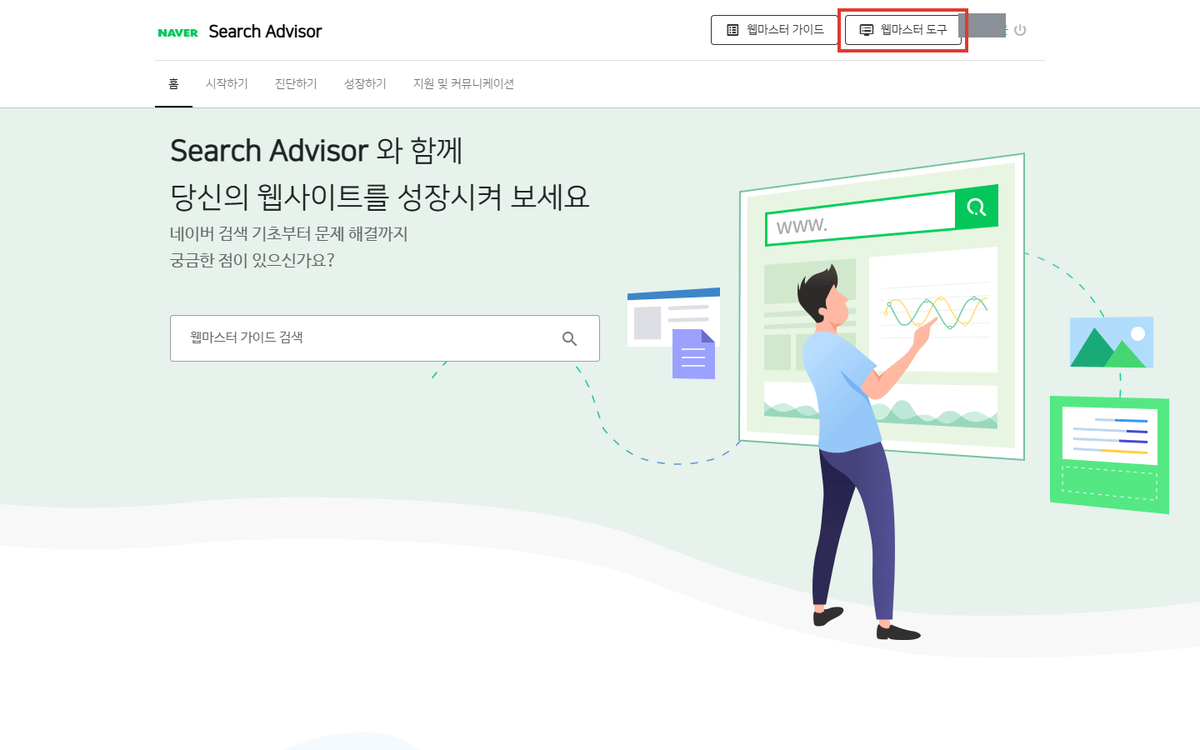Click the NAVER logo
The height and width of the screenshot is (750, 1200).
point(178,32)
